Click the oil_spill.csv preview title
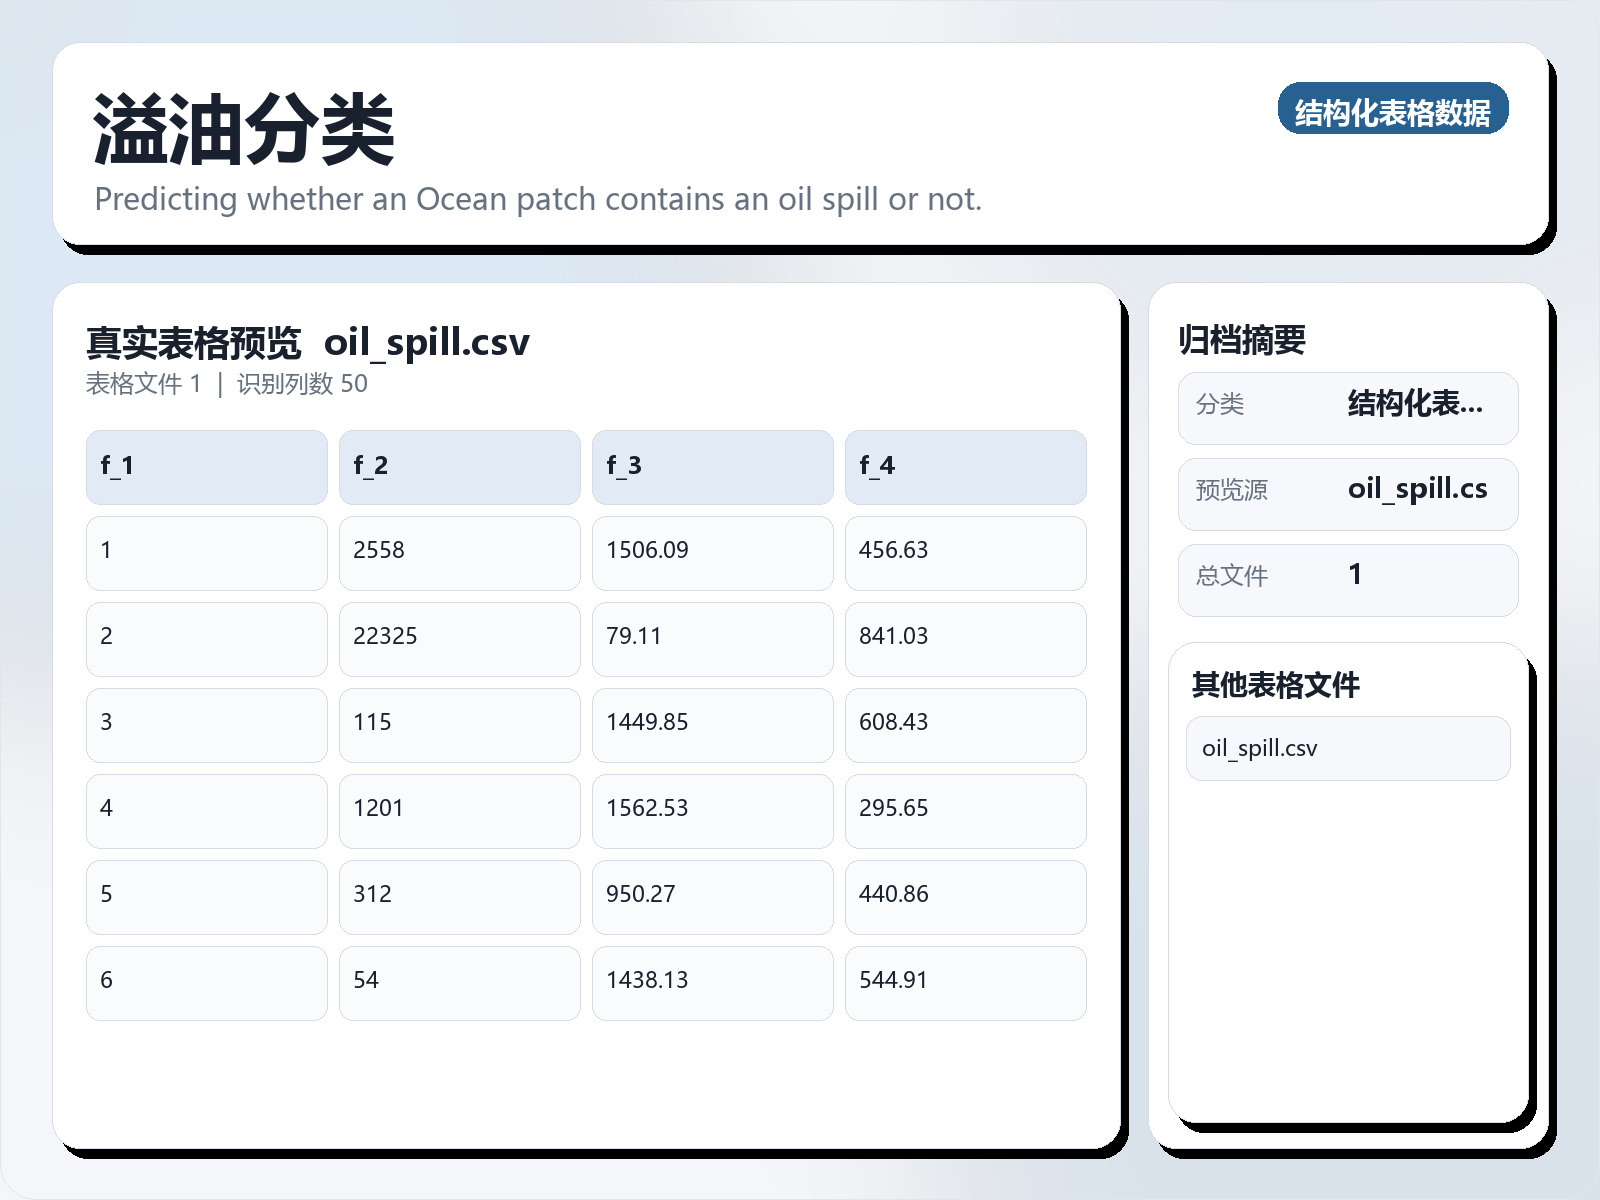Viewport: 1600px width, 1200px height. pyautogui.click(x=430, y=342)
